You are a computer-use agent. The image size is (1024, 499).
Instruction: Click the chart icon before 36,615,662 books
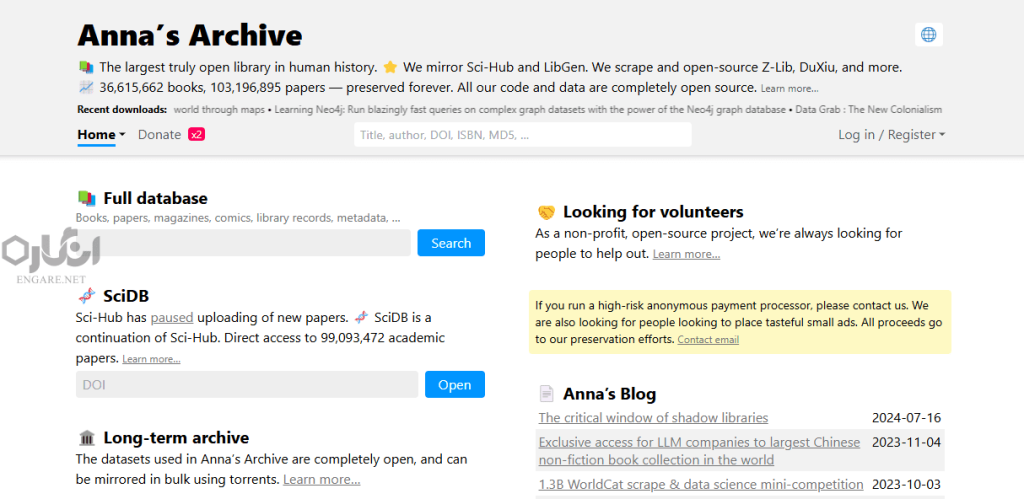(x=86, y=87)
